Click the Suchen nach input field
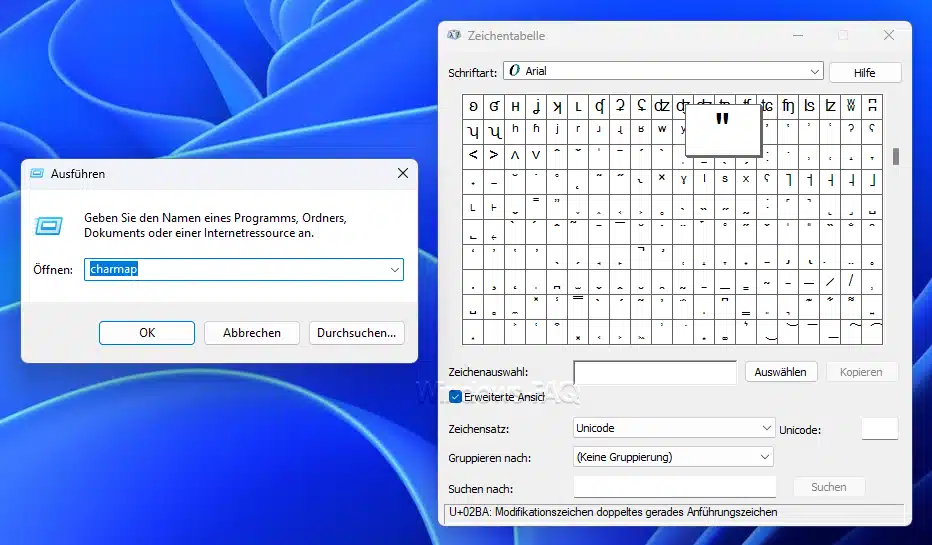The width and height of the screenshot is (932, 545). (675, 487)
